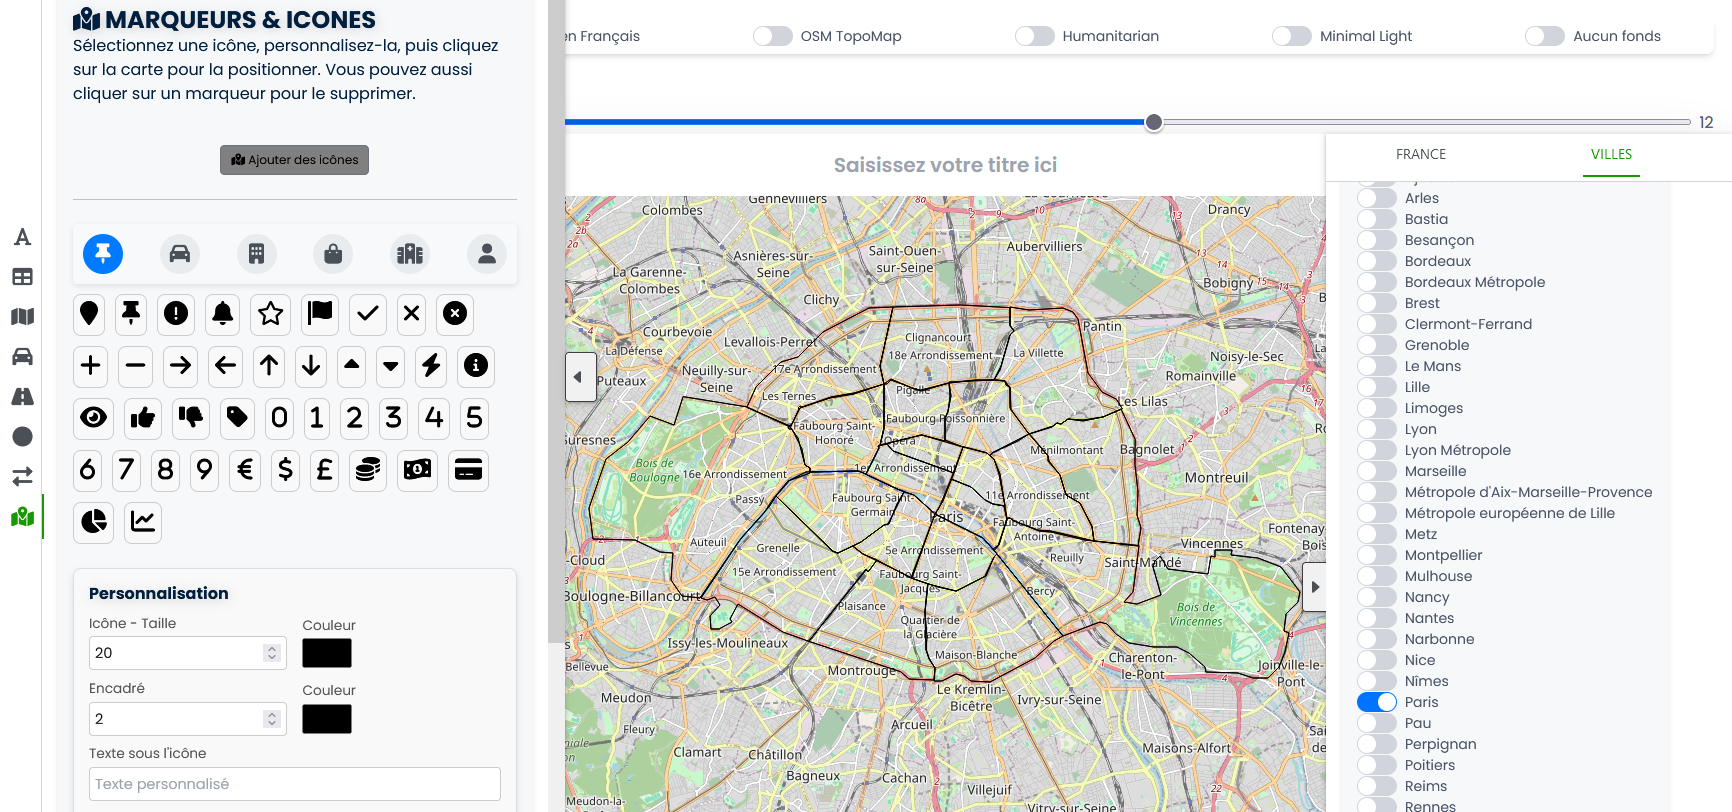Pick the bell marker icon

[223, 314]
